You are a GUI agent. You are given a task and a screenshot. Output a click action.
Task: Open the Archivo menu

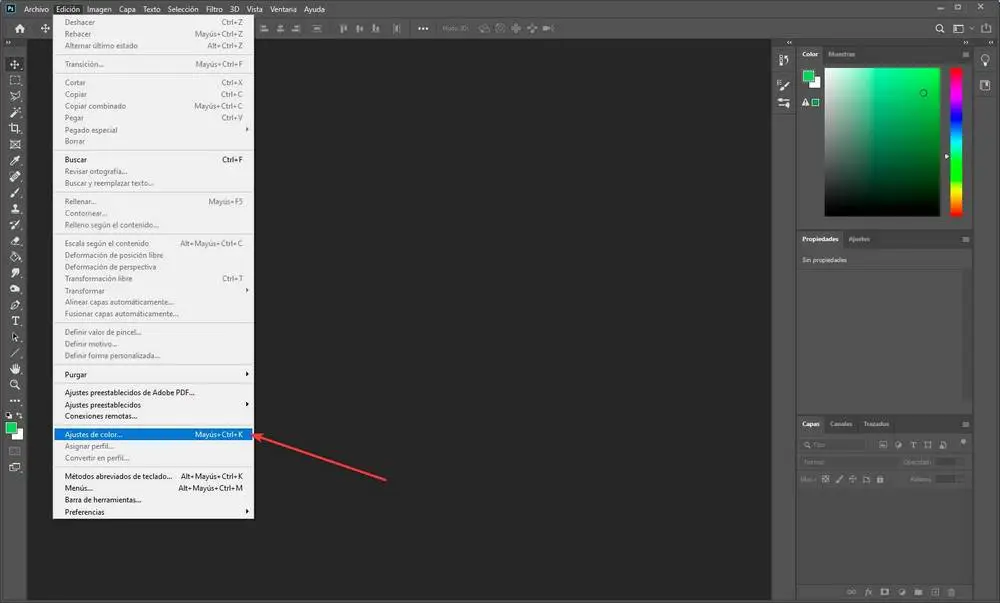pos(36,10)
